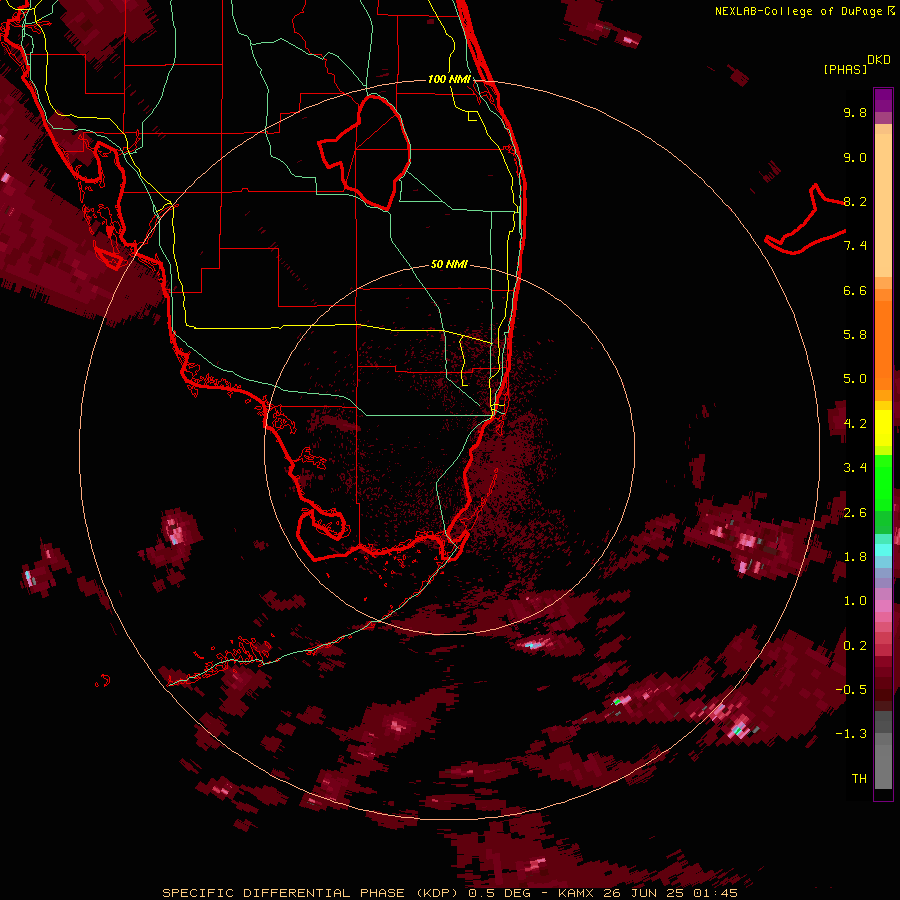Click the cyan segment of the color bar
The height and width of the screenshot is (900, 900).
(883, 550)
